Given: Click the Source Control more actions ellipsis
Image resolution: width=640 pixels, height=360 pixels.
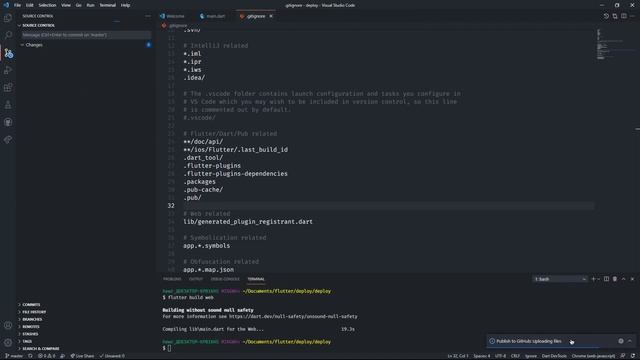Looking at the screenshot, I should click(x=148, y=16).
